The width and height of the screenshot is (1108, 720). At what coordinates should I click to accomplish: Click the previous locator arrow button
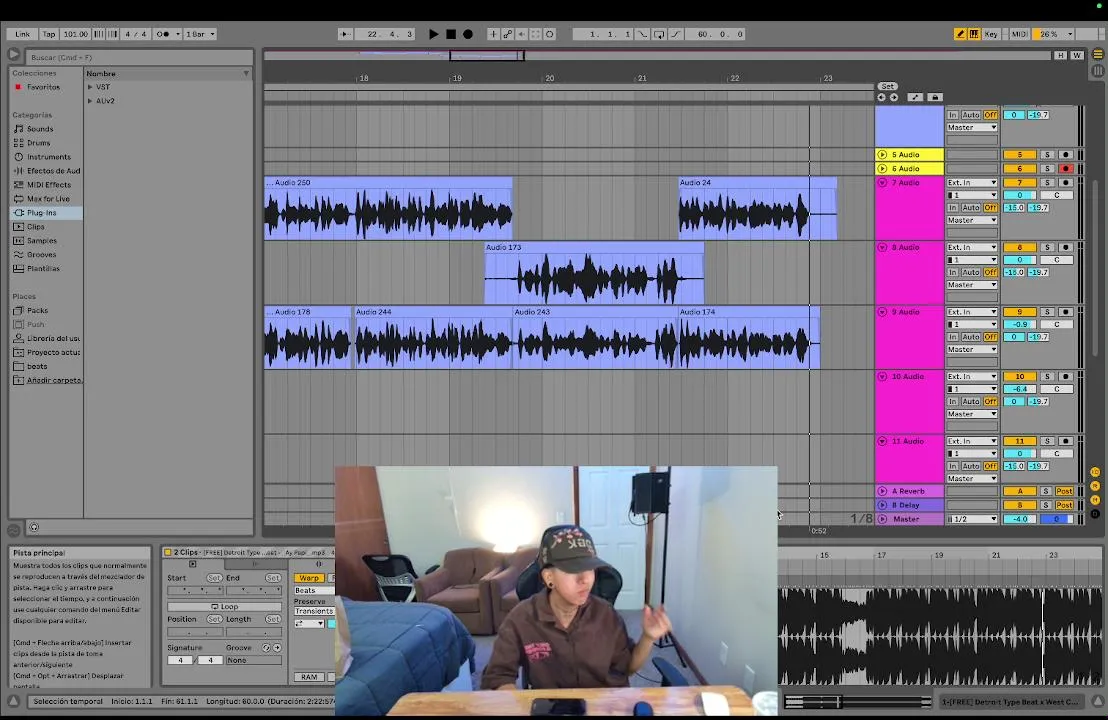pyautogui.click(x=881, y=98)
